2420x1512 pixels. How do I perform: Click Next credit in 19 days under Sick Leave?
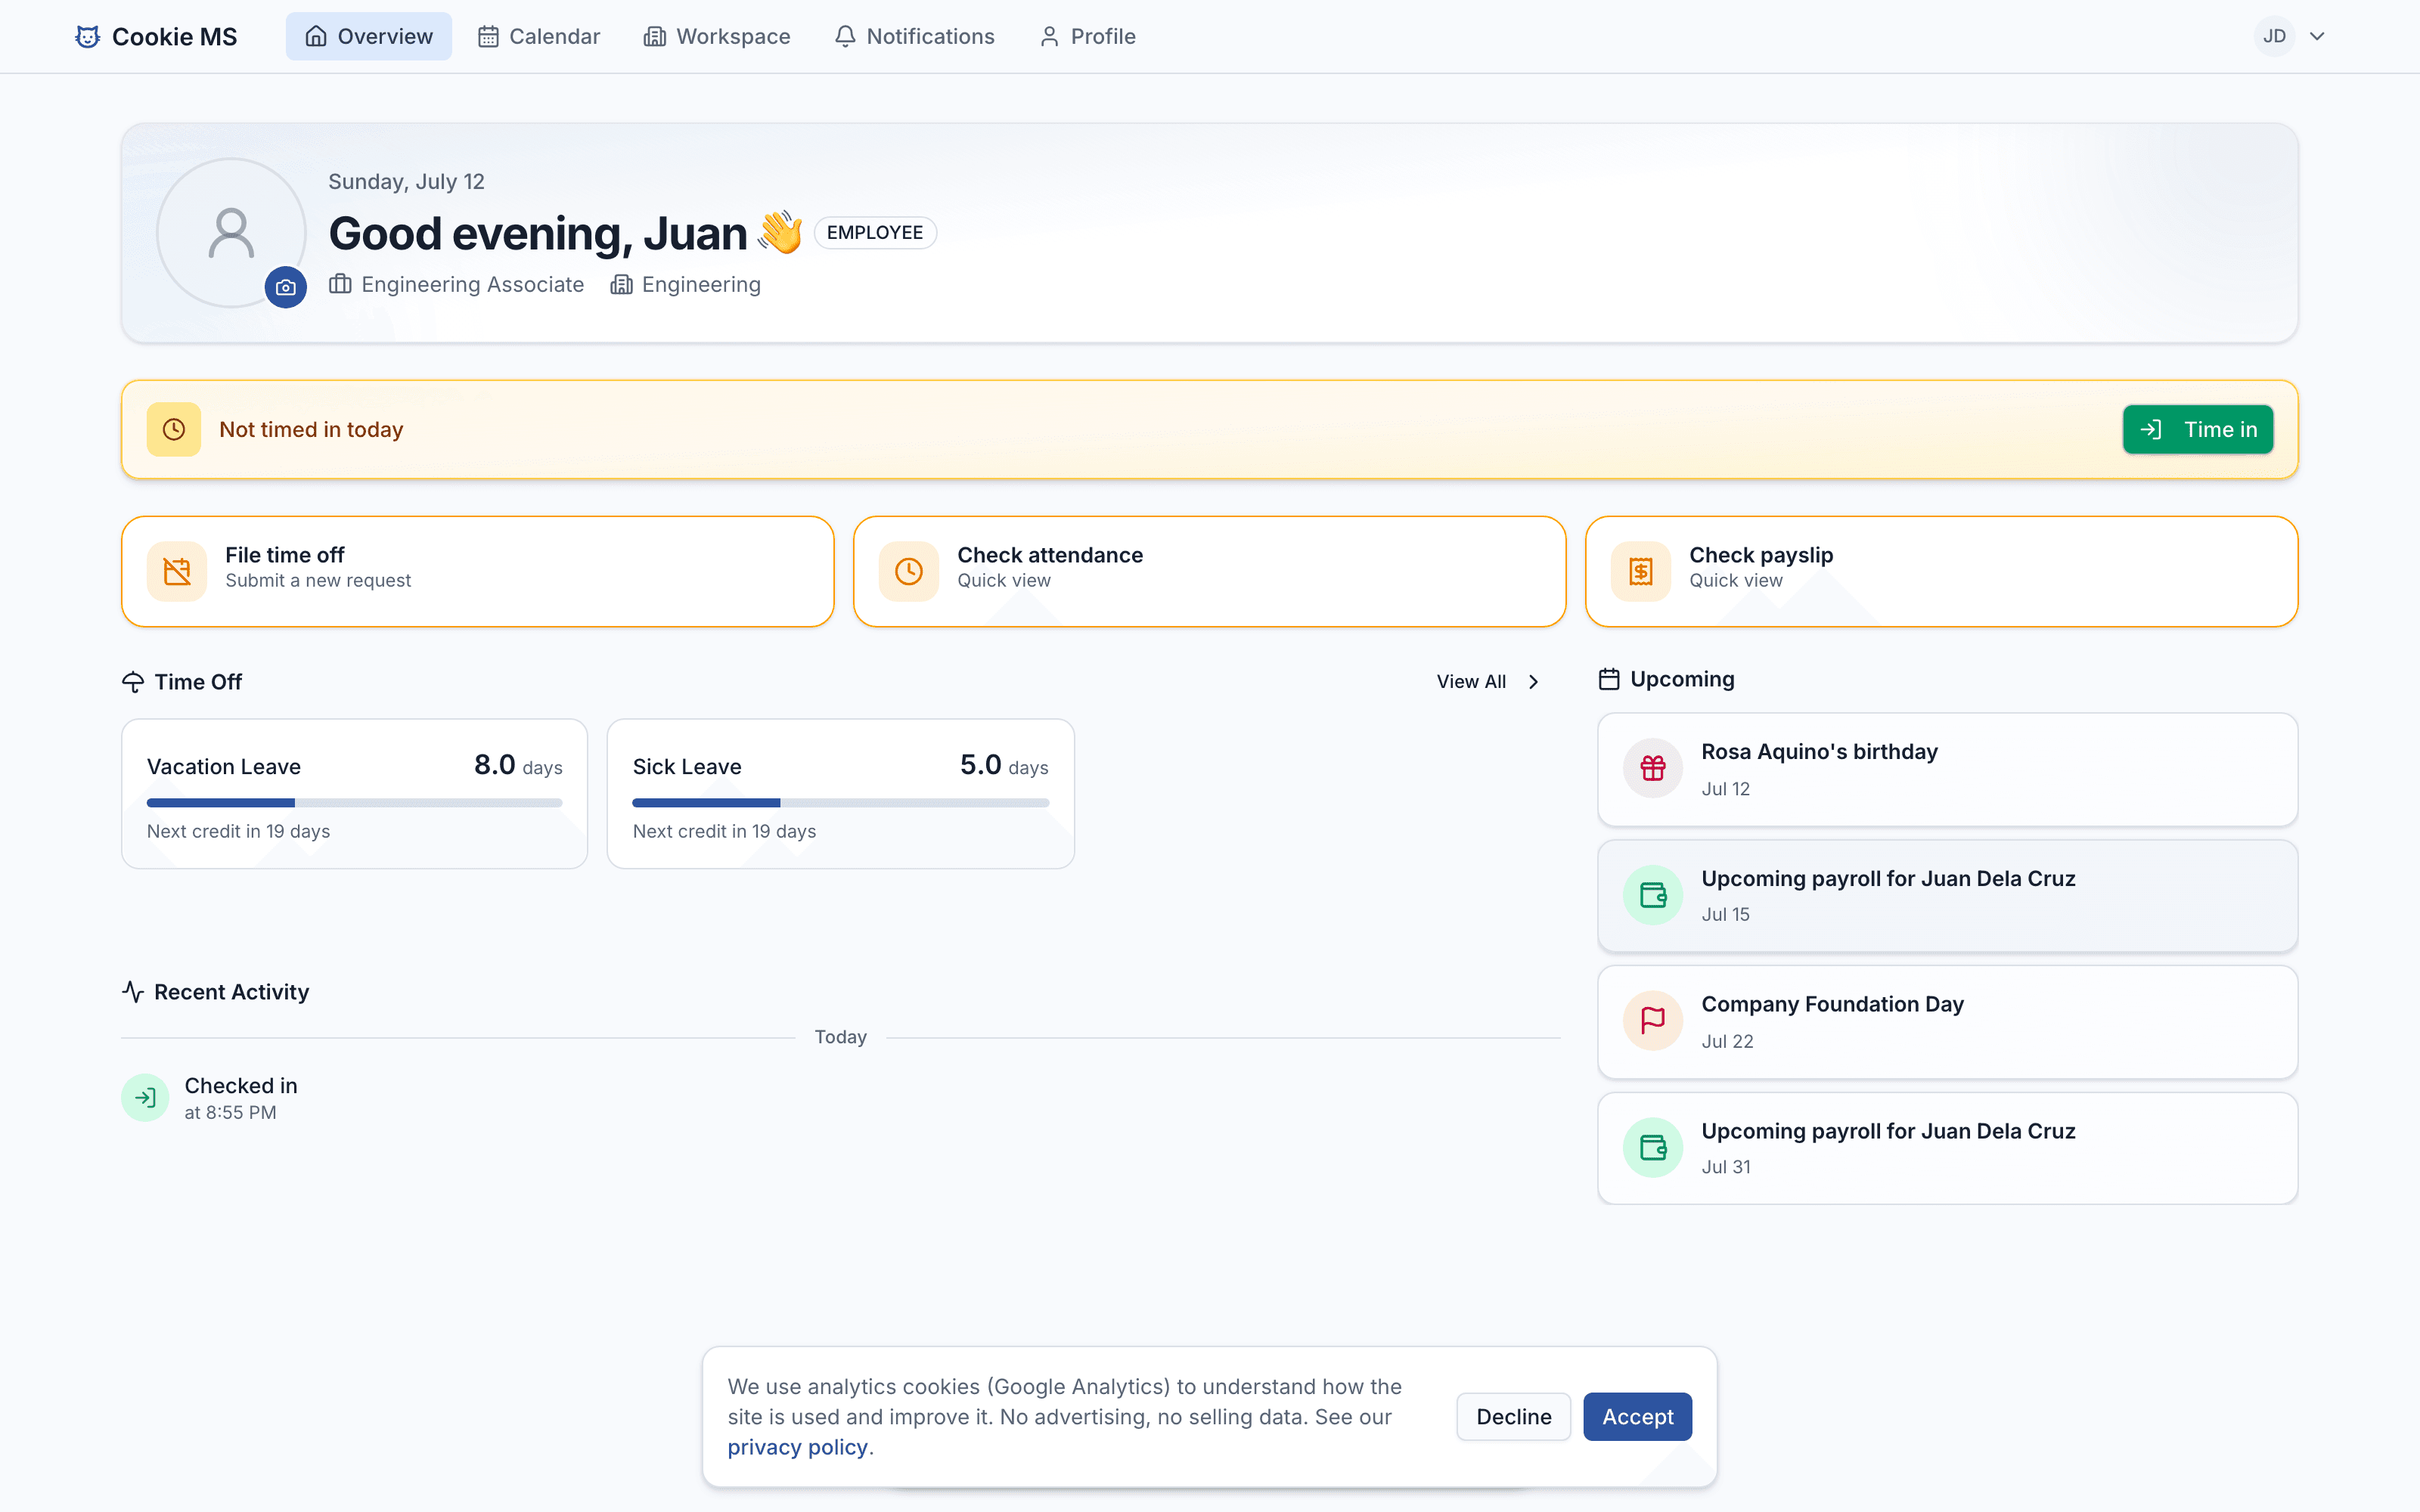[x=724, y=832]
